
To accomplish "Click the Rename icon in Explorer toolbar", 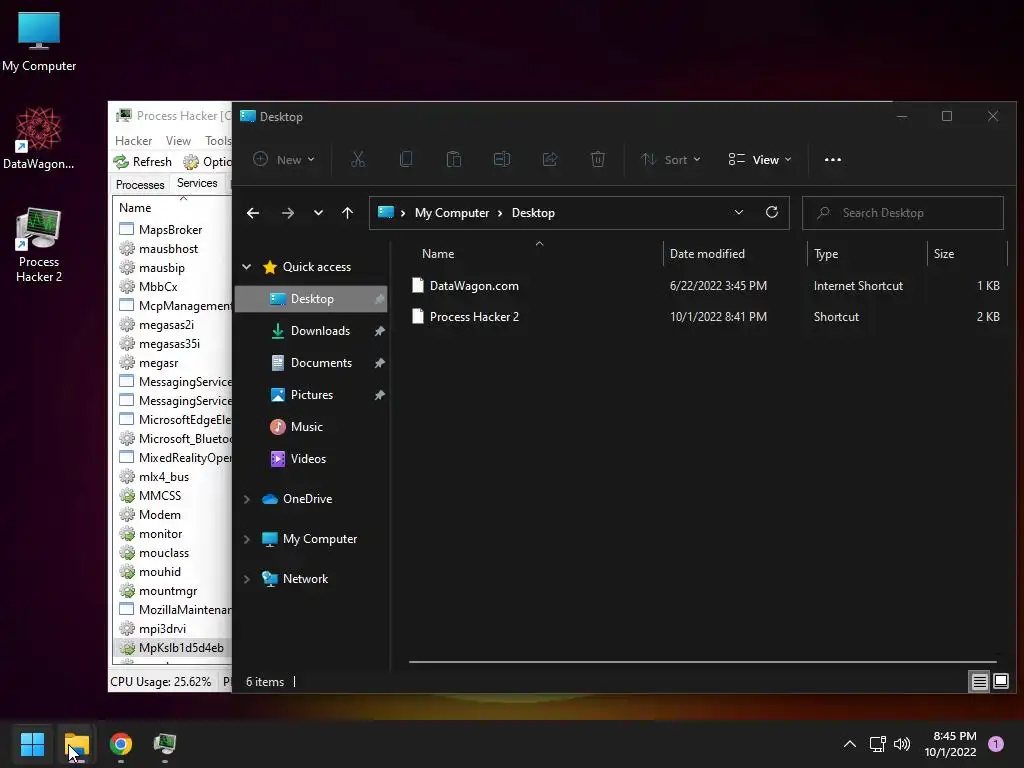I will click(502, 159).
